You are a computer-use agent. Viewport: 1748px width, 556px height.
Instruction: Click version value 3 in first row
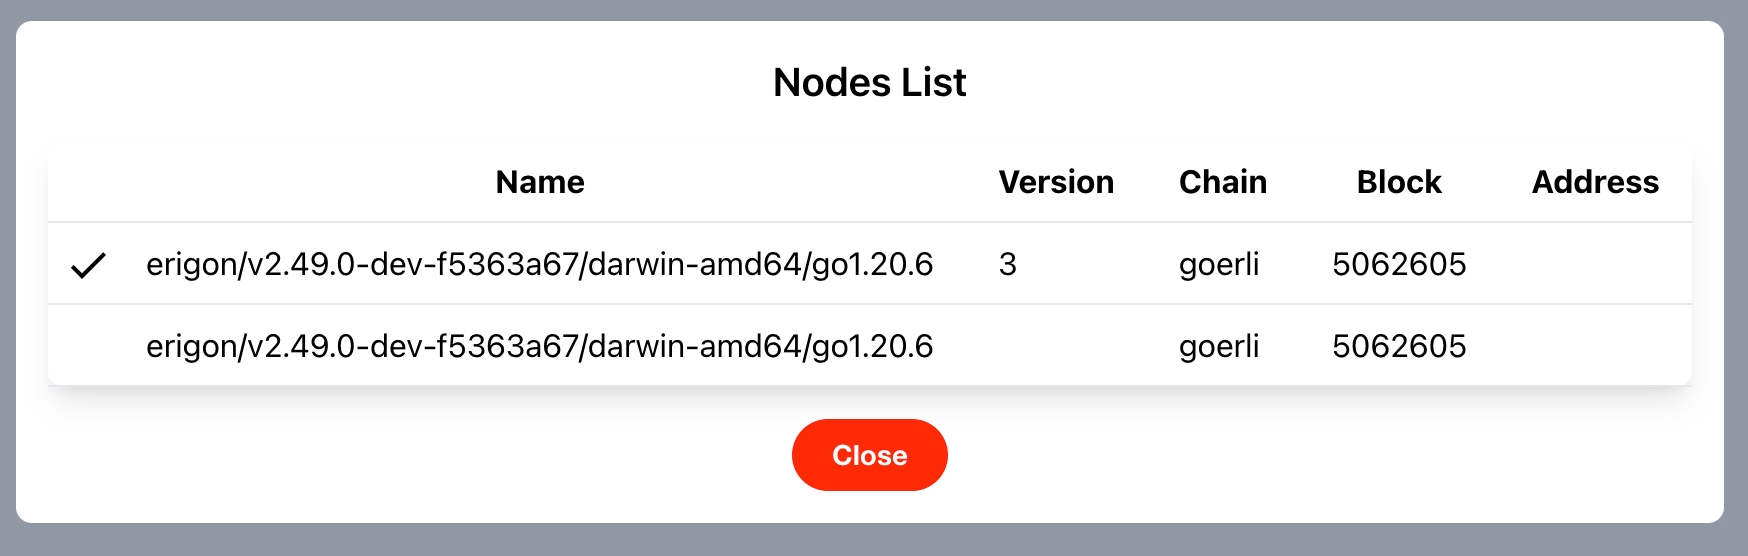[x=1008, y=264]
